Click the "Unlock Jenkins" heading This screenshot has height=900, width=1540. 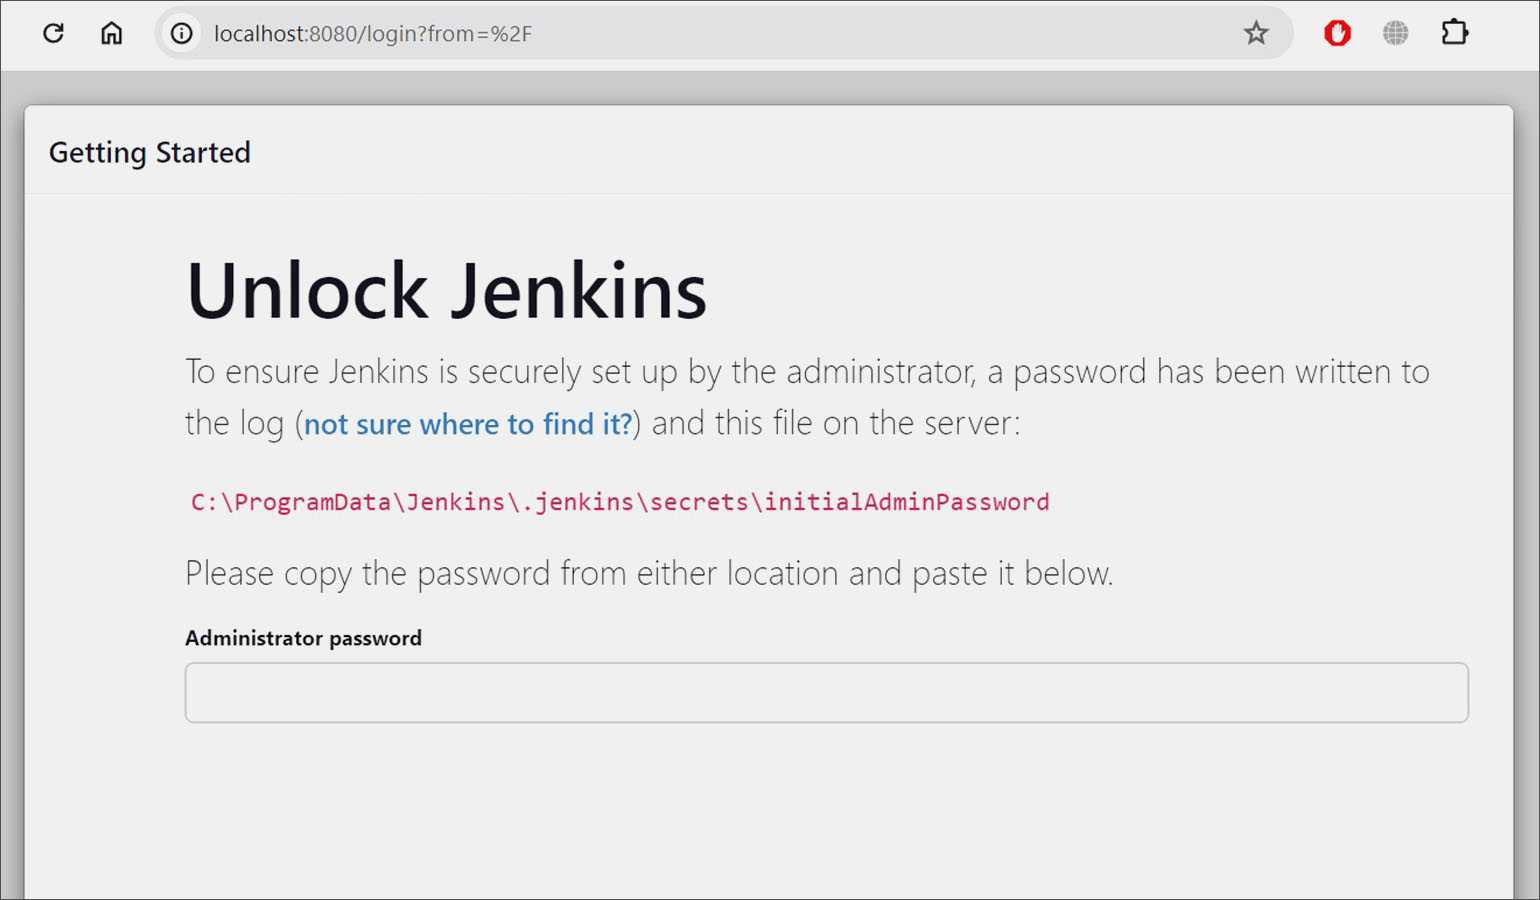pos(446,291)
